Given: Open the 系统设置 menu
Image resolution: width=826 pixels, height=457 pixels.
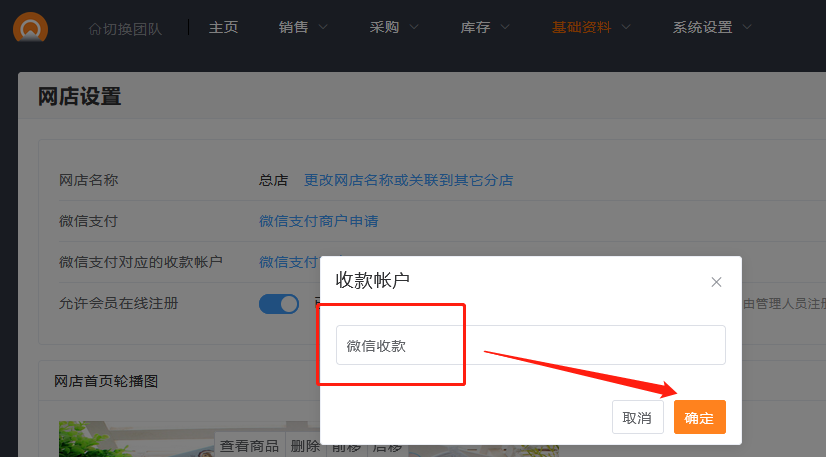Looking at the screenshot, I should pos(702,28).
